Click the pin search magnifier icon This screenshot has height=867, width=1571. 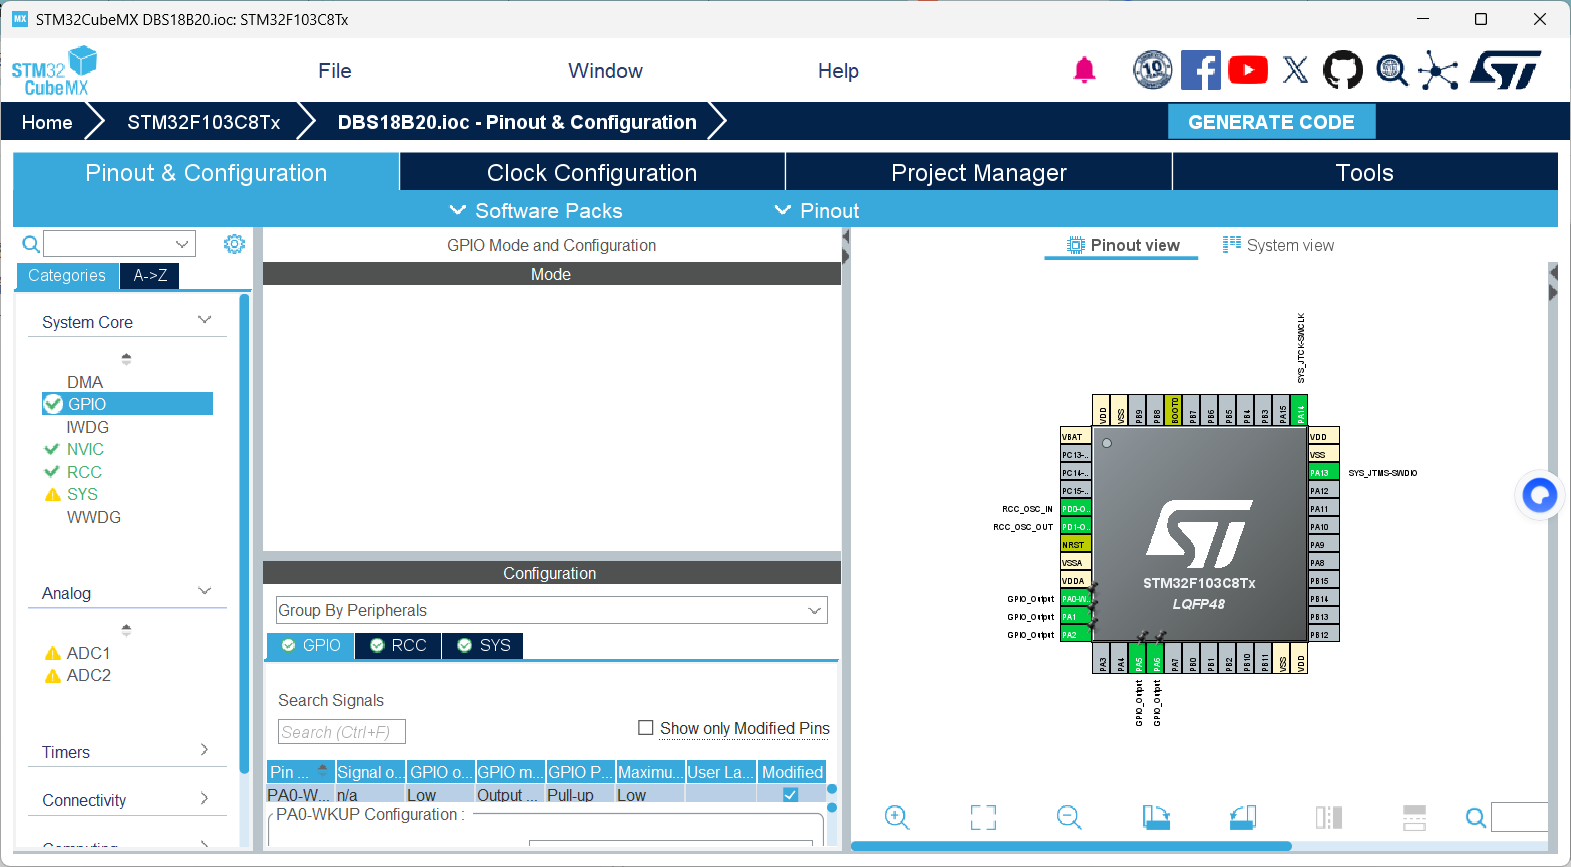(x=1475, y=818)
